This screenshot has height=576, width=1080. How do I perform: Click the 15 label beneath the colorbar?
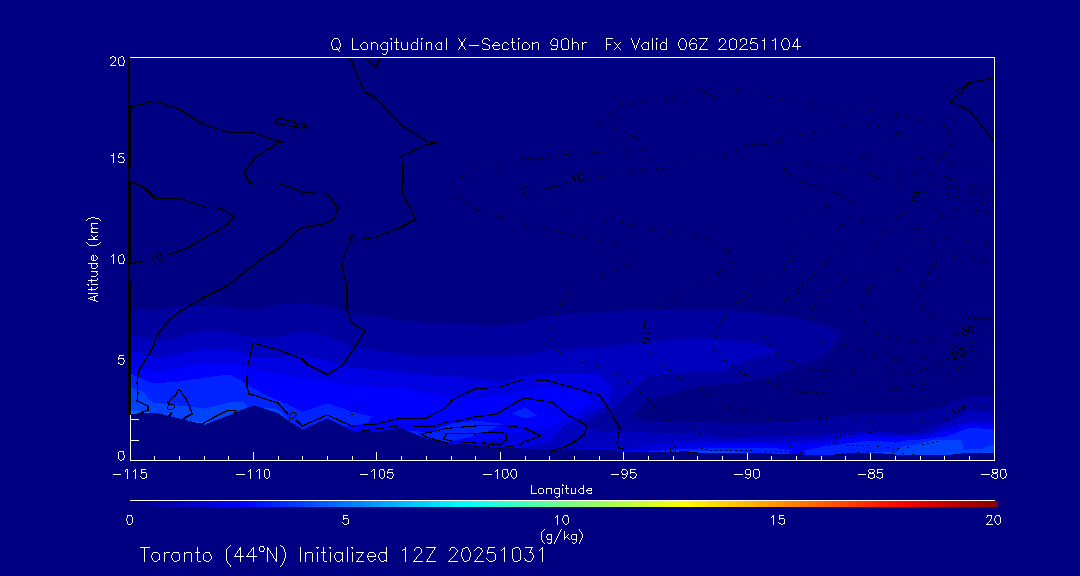[x=777, y=520]
